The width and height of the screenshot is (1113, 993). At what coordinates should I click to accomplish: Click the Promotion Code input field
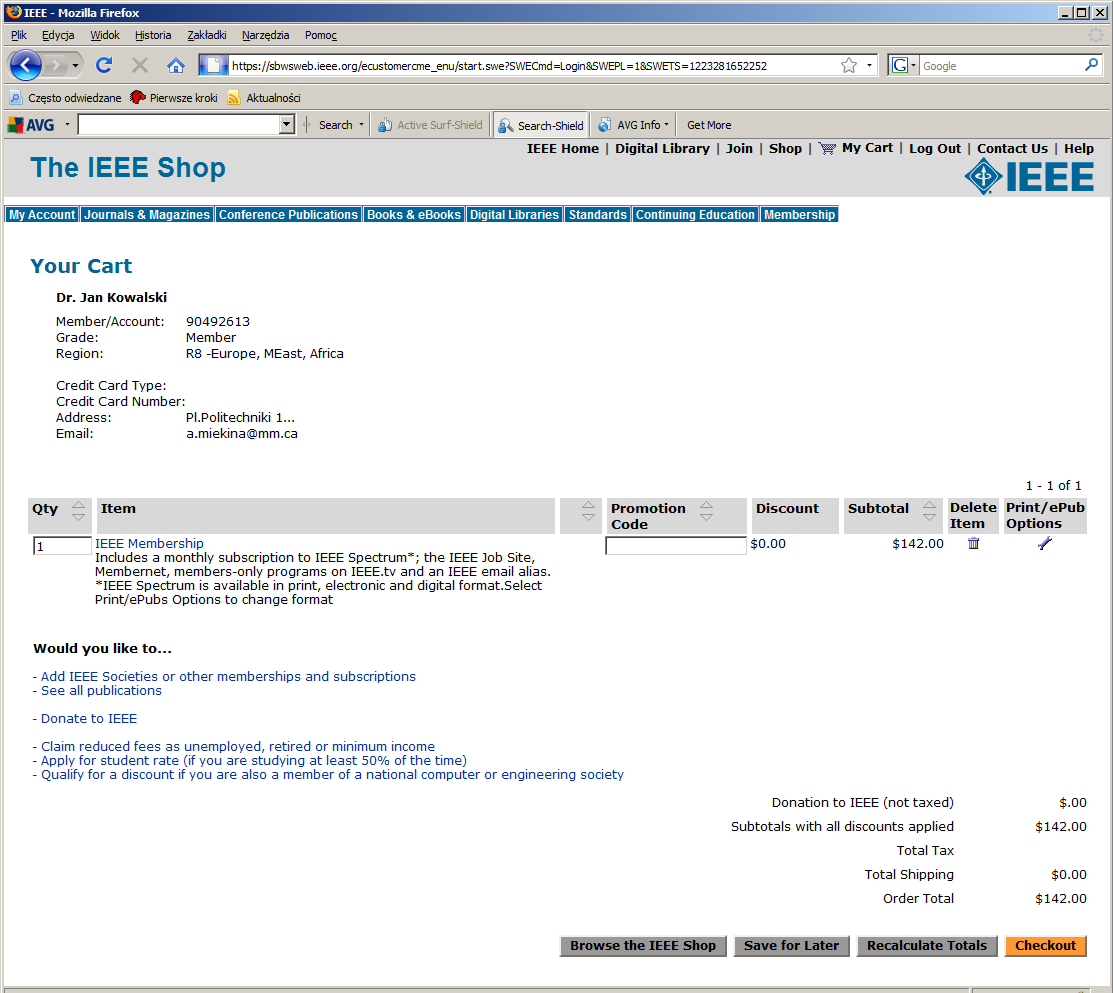[x=675, y=545]
